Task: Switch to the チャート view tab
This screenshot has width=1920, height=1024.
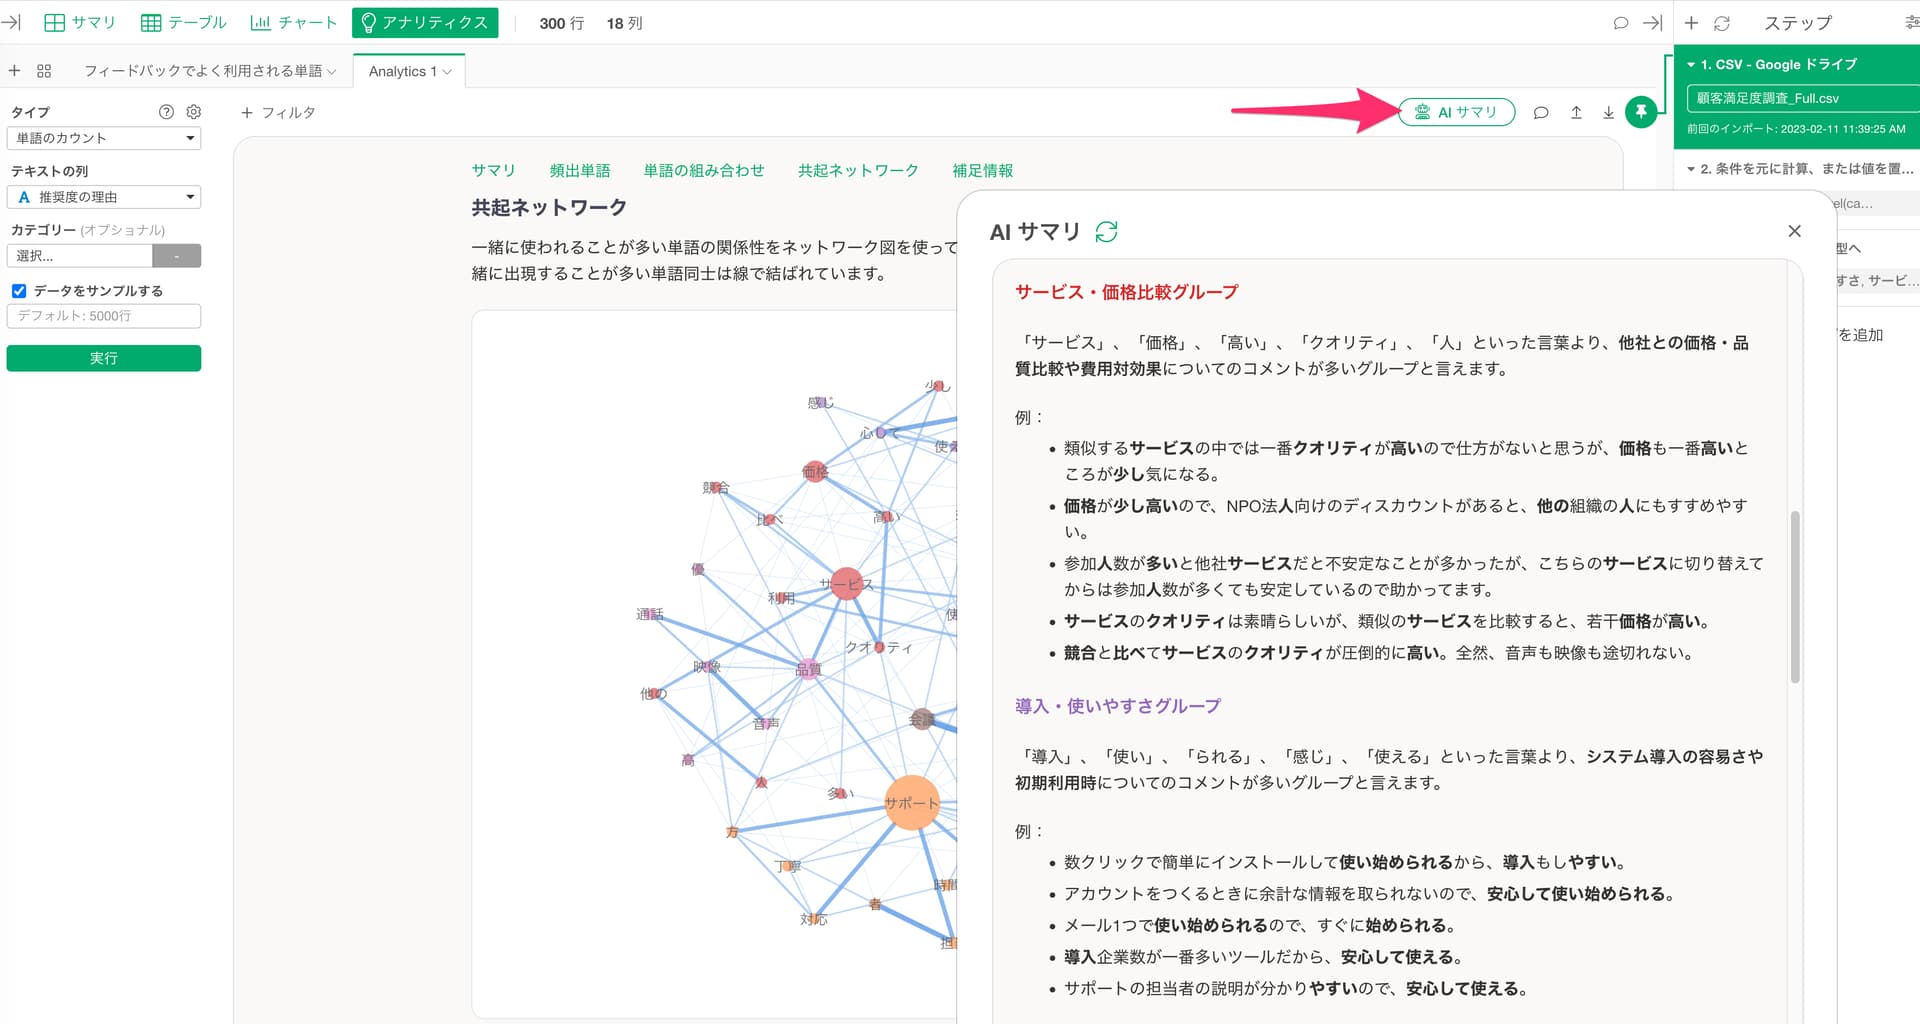Action: pos(293,22)
